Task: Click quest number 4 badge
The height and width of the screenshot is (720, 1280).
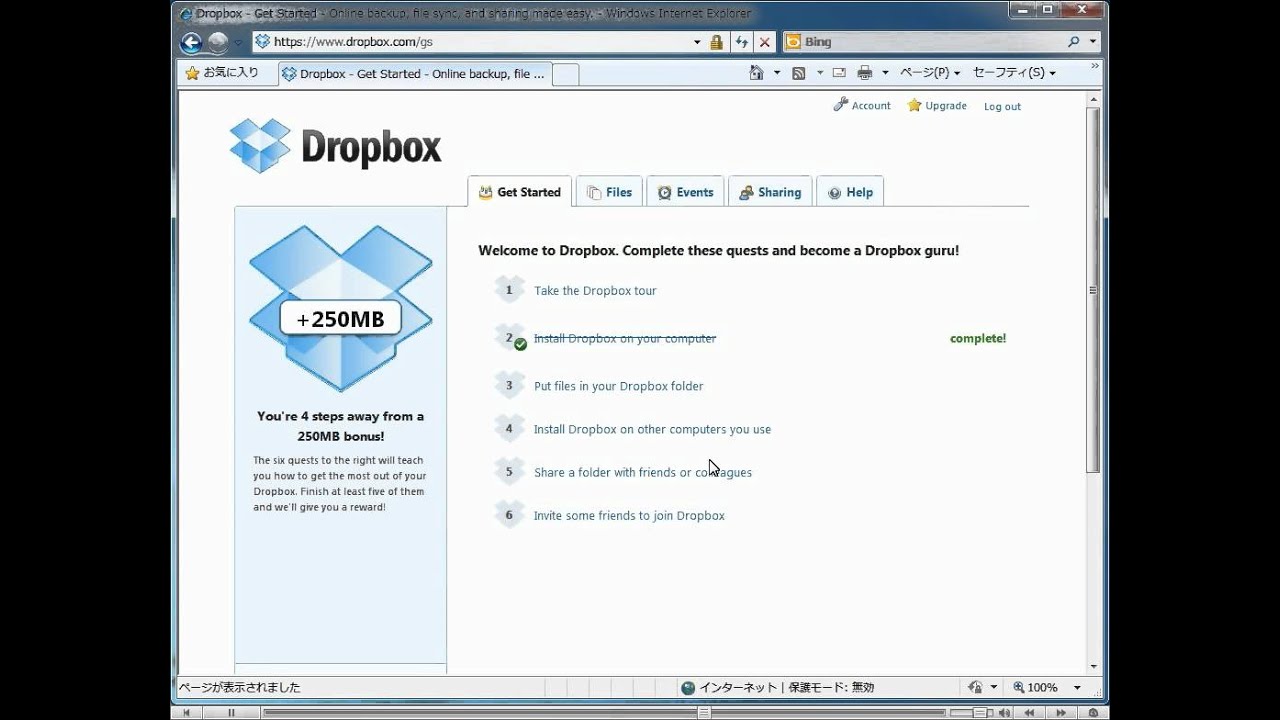Action: click(509, 428)
